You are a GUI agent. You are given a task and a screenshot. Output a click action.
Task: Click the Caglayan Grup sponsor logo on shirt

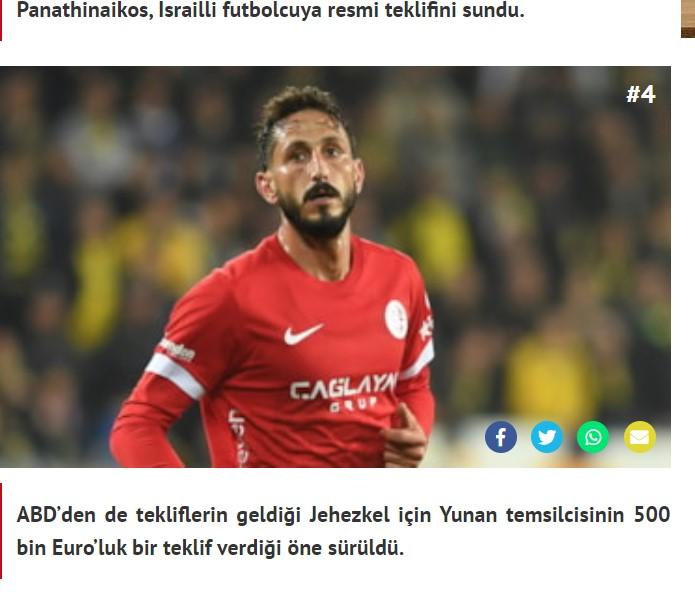point(344,390)
